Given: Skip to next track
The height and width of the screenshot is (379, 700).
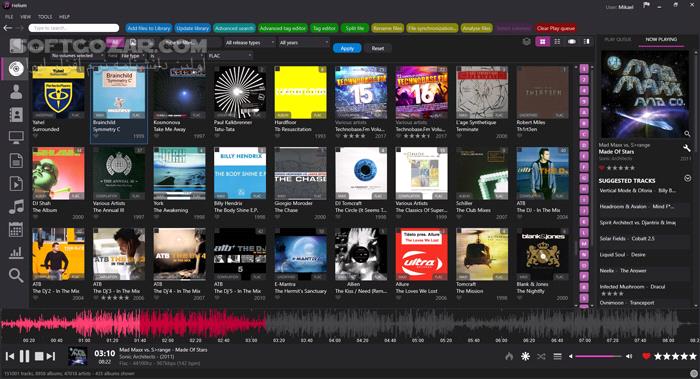Looking at the screenshot, I should 51,356.
